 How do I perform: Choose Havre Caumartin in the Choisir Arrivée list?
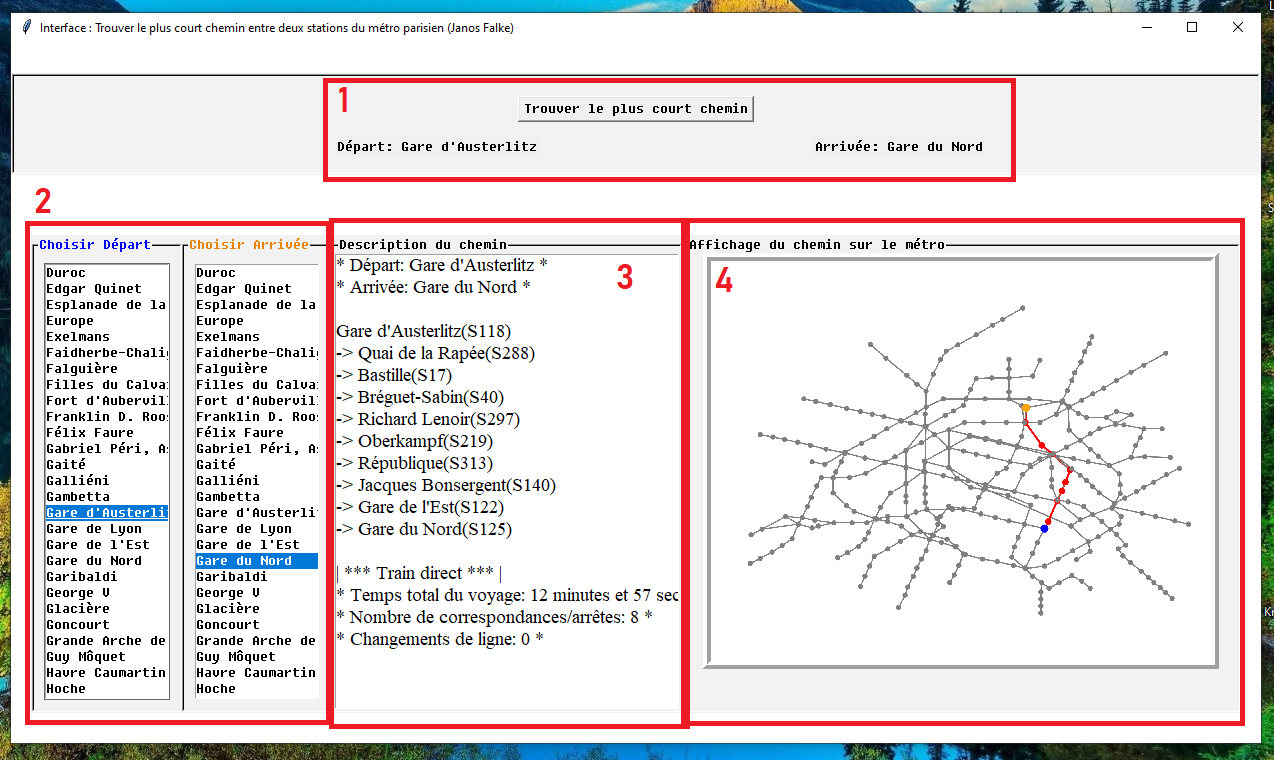coord(256,673)
